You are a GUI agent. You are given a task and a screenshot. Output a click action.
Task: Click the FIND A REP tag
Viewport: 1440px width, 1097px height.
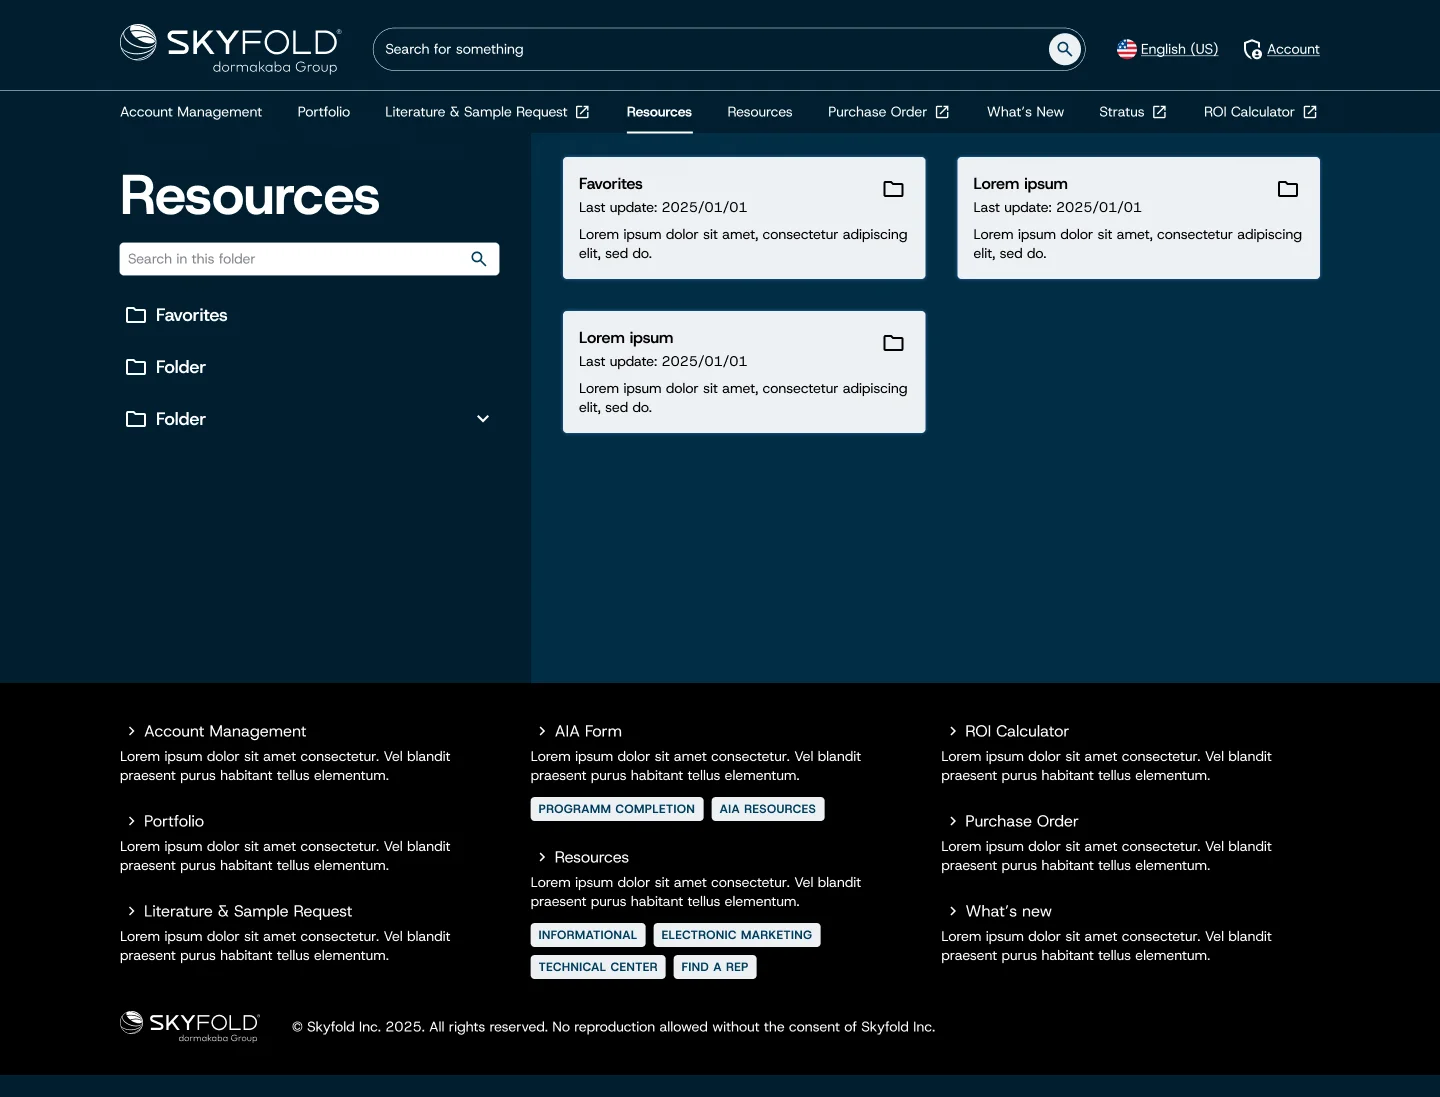click(x=714, y=966)
